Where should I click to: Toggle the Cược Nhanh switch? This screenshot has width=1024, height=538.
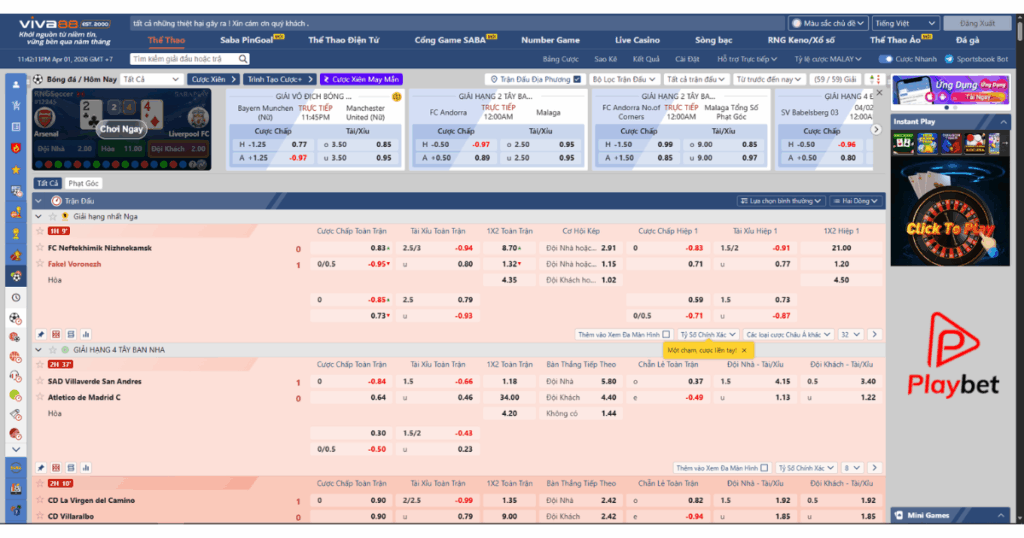pos(886,59)
